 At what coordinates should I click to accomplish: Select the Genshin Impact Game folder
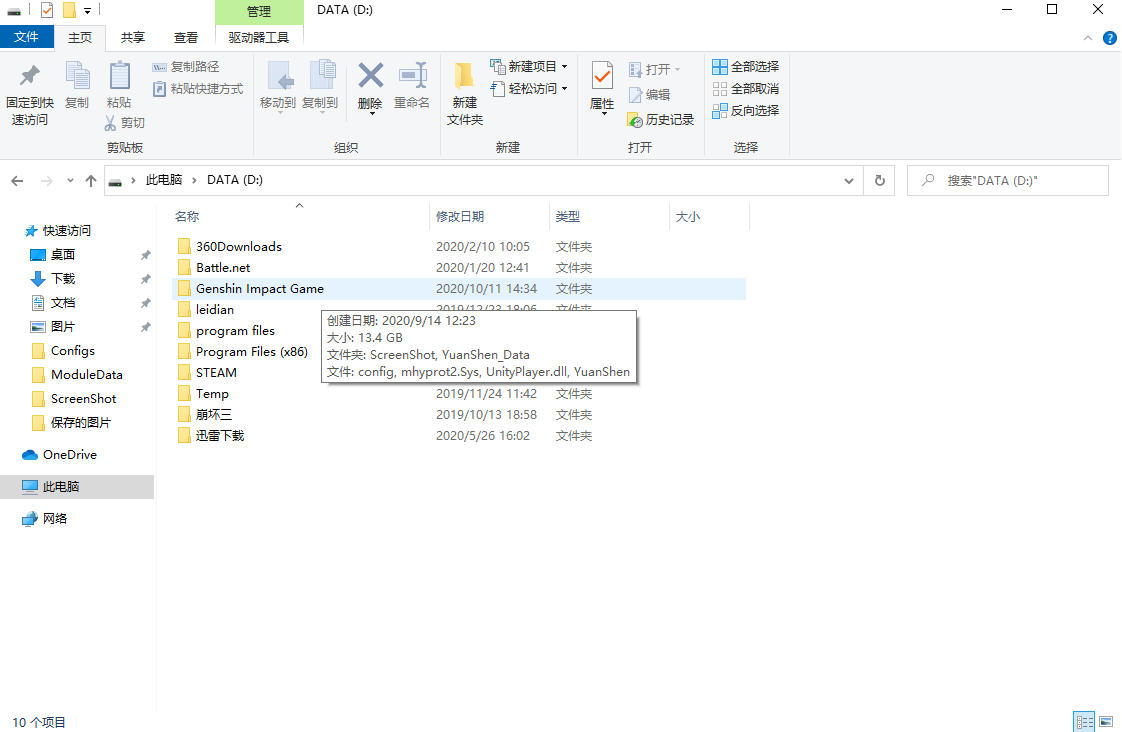(x=459, y=289)
